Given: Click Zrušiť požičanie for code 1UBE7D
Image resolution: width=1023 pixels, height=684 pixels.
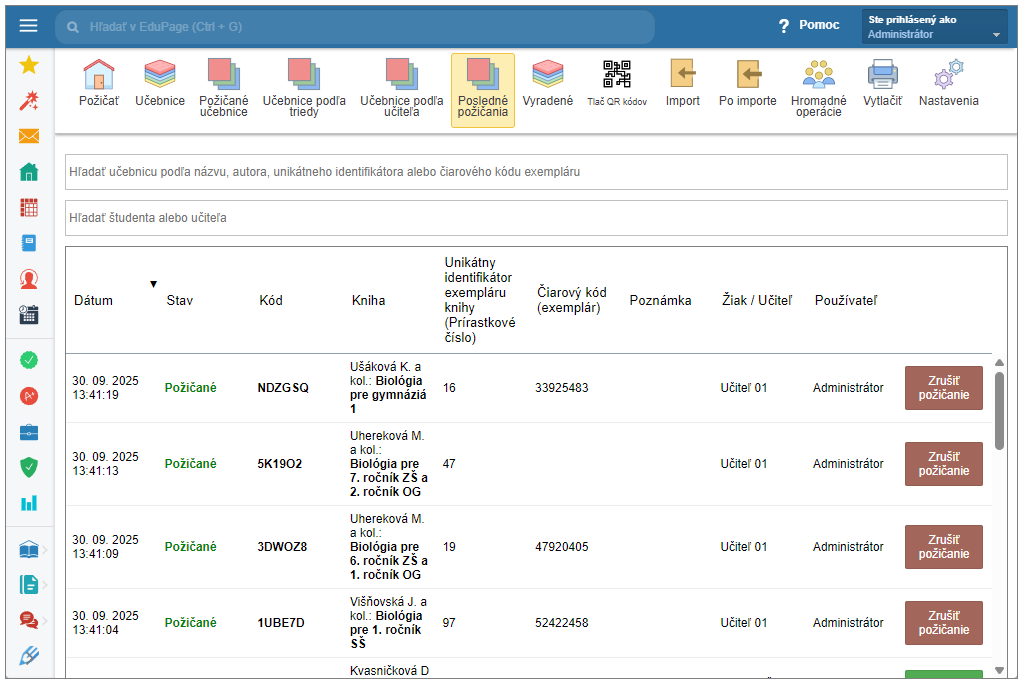Looking at the screenshot, I should coord(943,623).
